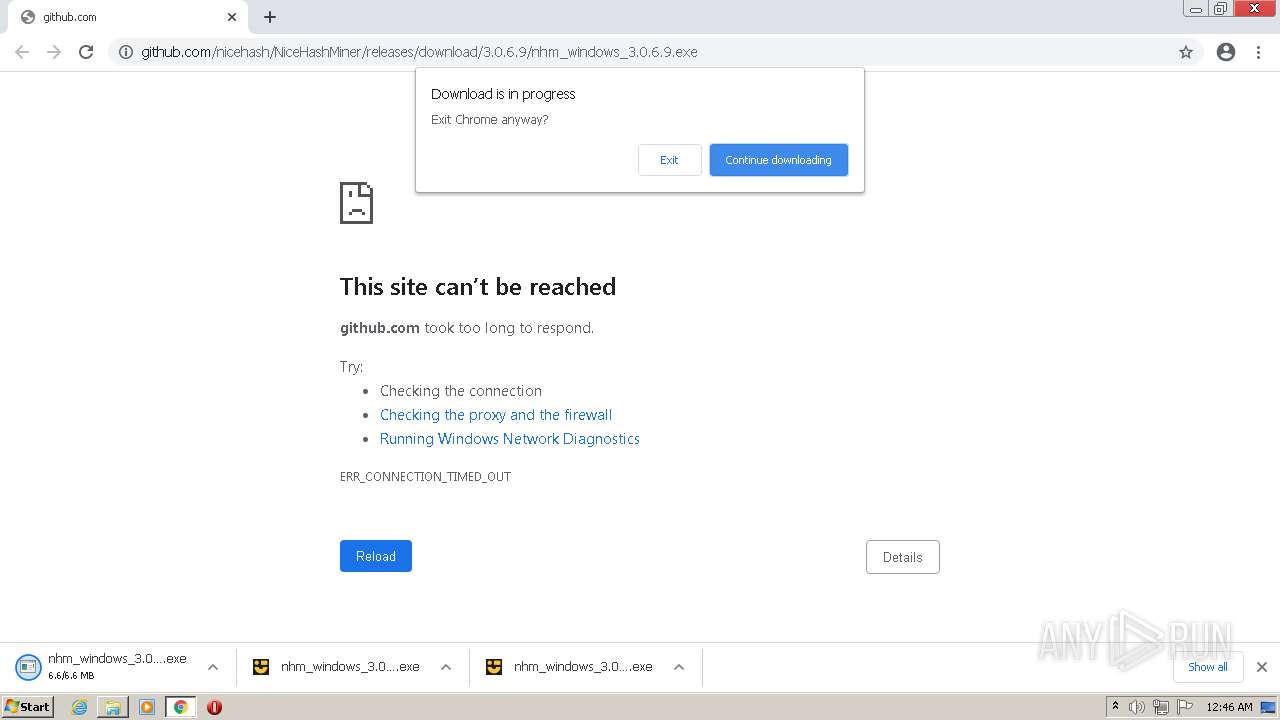Click Show all downloads button

coord(1207,667)
